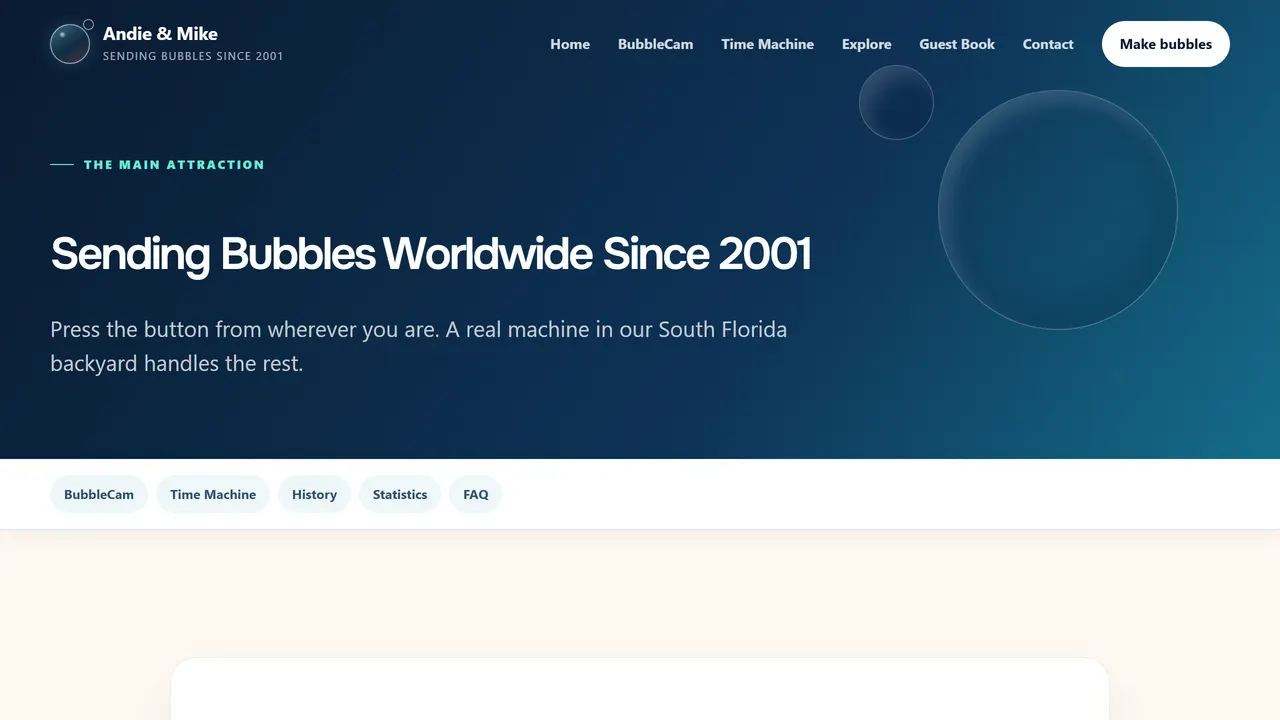Click the Andie & Mike site title

tap(160, 34)
